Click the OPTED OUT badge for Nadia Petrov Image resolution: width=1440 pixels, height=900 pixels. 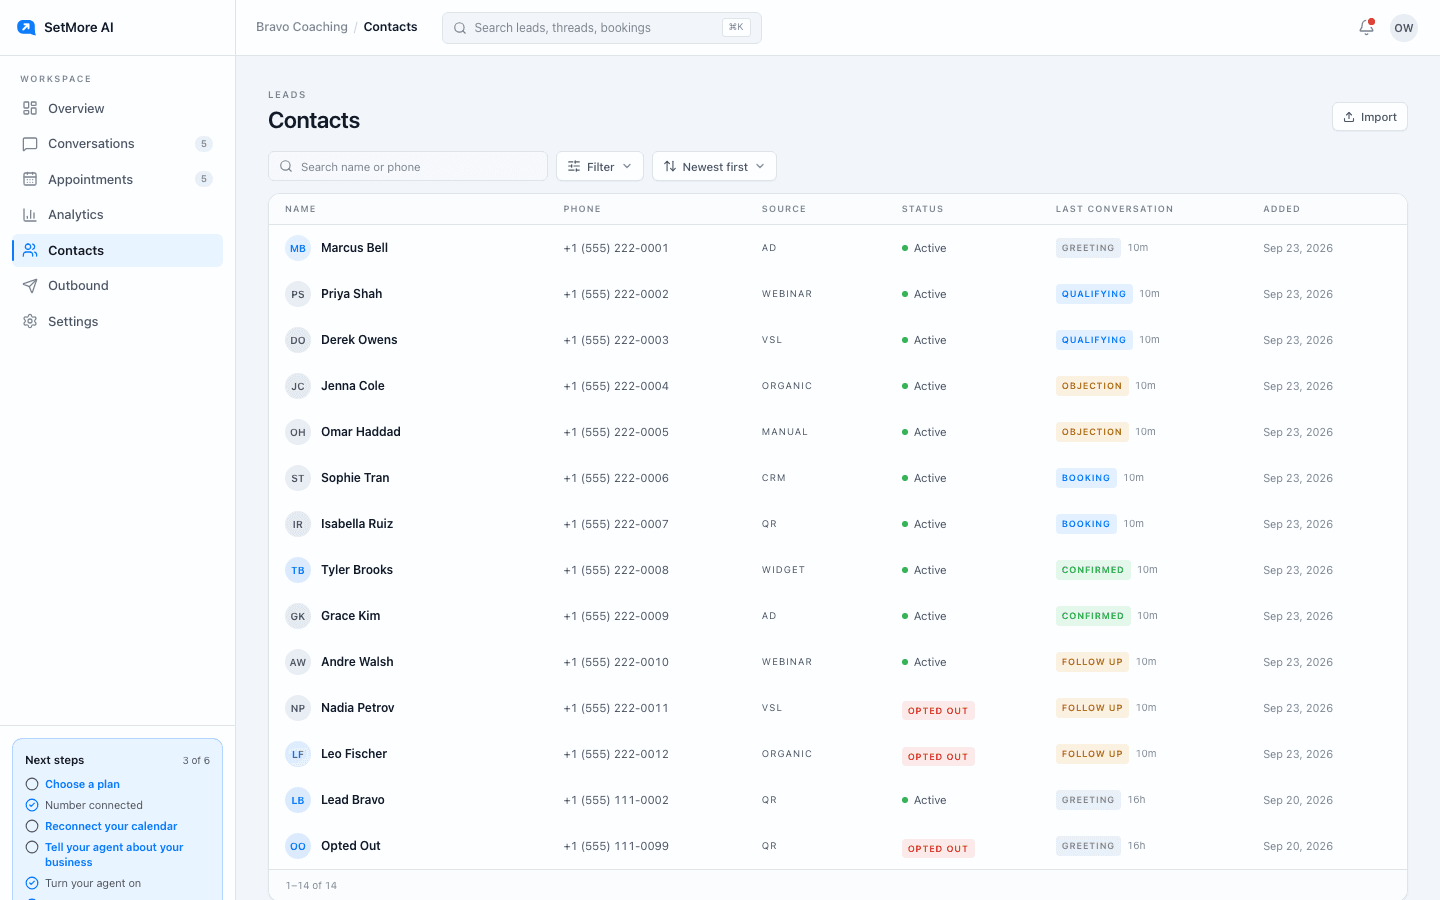pos(938,711)
